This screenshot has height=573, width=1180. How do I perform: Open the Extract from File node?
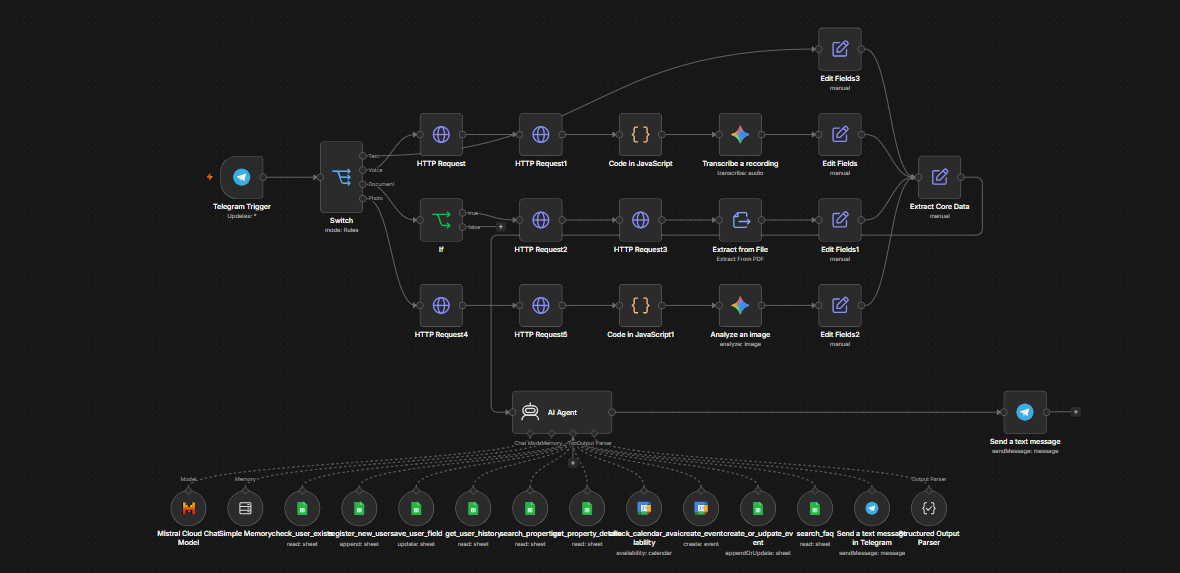coord(741,220)
